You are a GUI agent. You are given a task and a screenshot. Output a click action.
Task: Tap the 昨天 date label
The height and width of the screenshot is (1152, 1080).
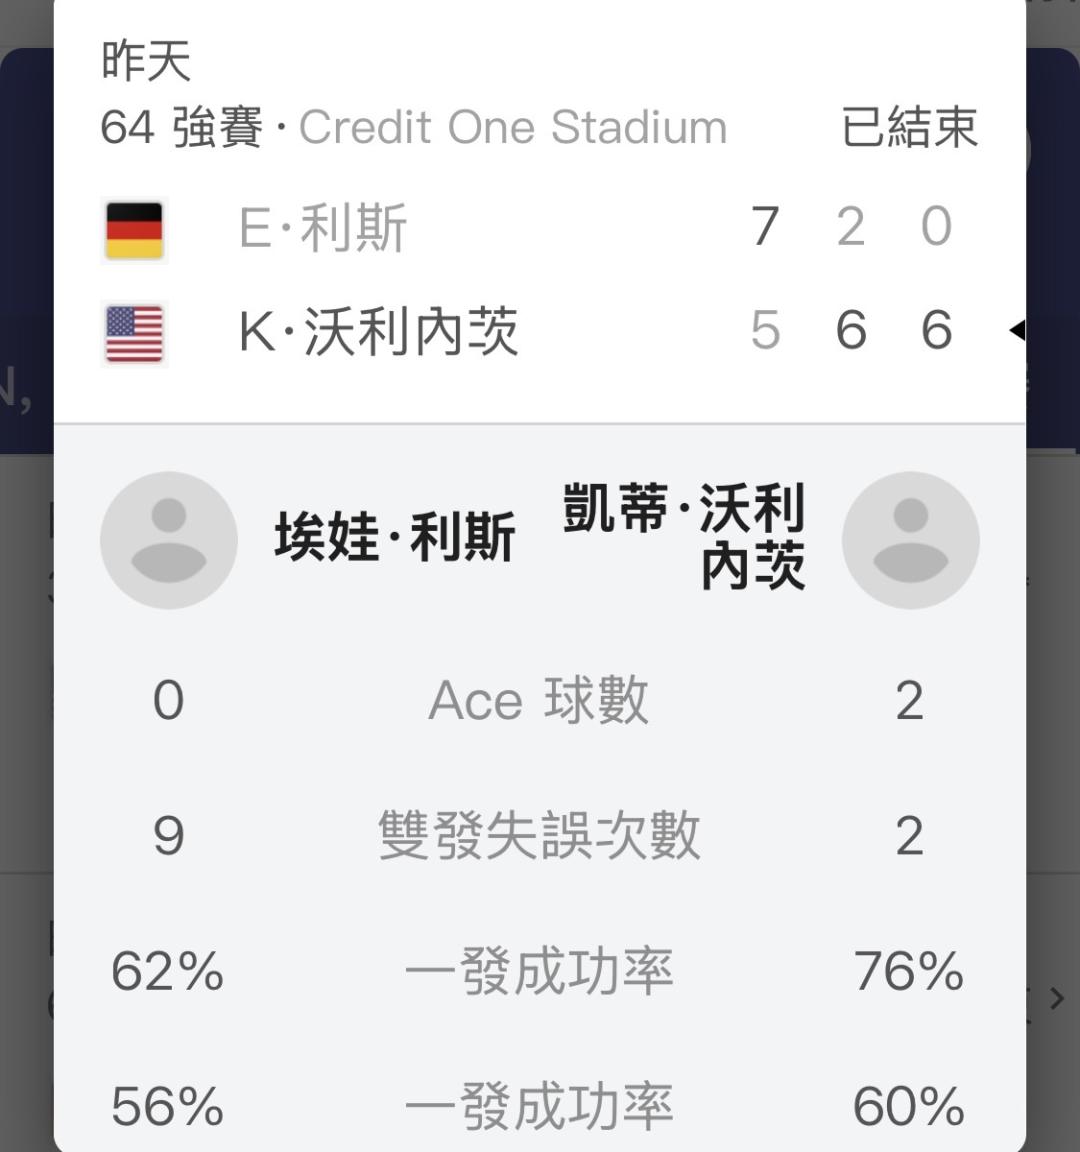coord(146,60)
